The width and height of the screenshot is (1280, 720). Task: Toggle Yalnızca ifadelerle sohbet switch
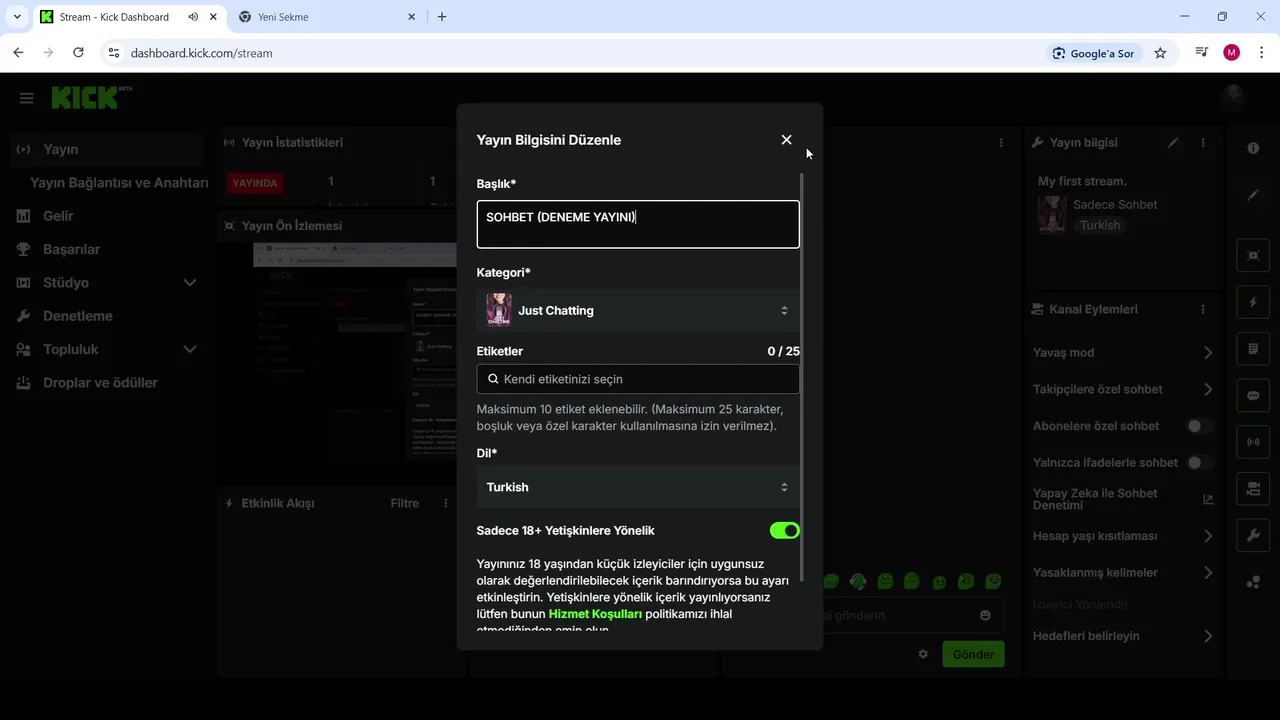click(x=1199, y=463)
